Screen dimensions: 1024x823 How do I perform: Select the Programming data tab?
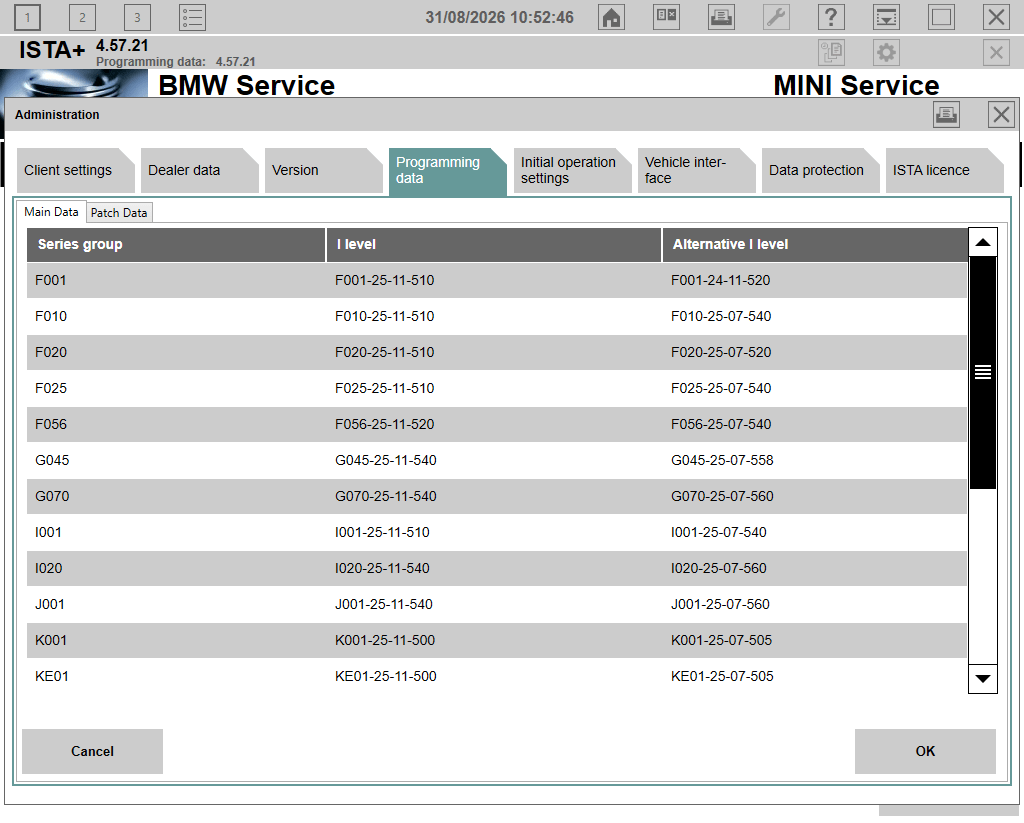447,172
